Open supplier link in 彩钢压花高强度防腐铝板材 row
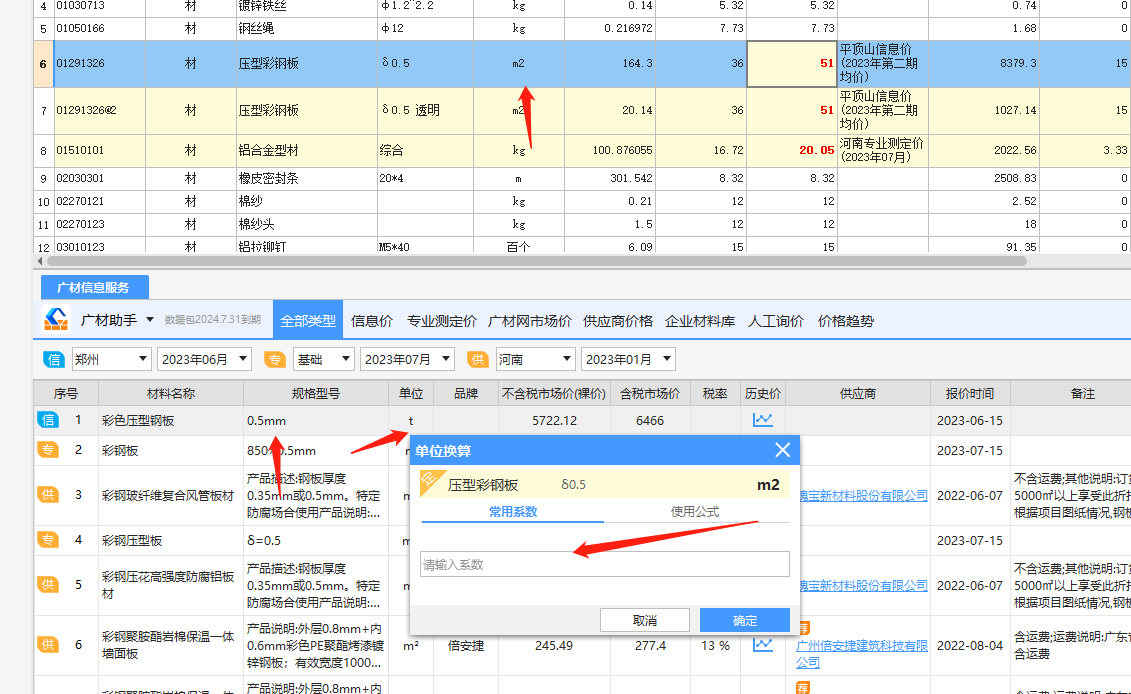The image size is (1131, 694). tap(863, 585)
